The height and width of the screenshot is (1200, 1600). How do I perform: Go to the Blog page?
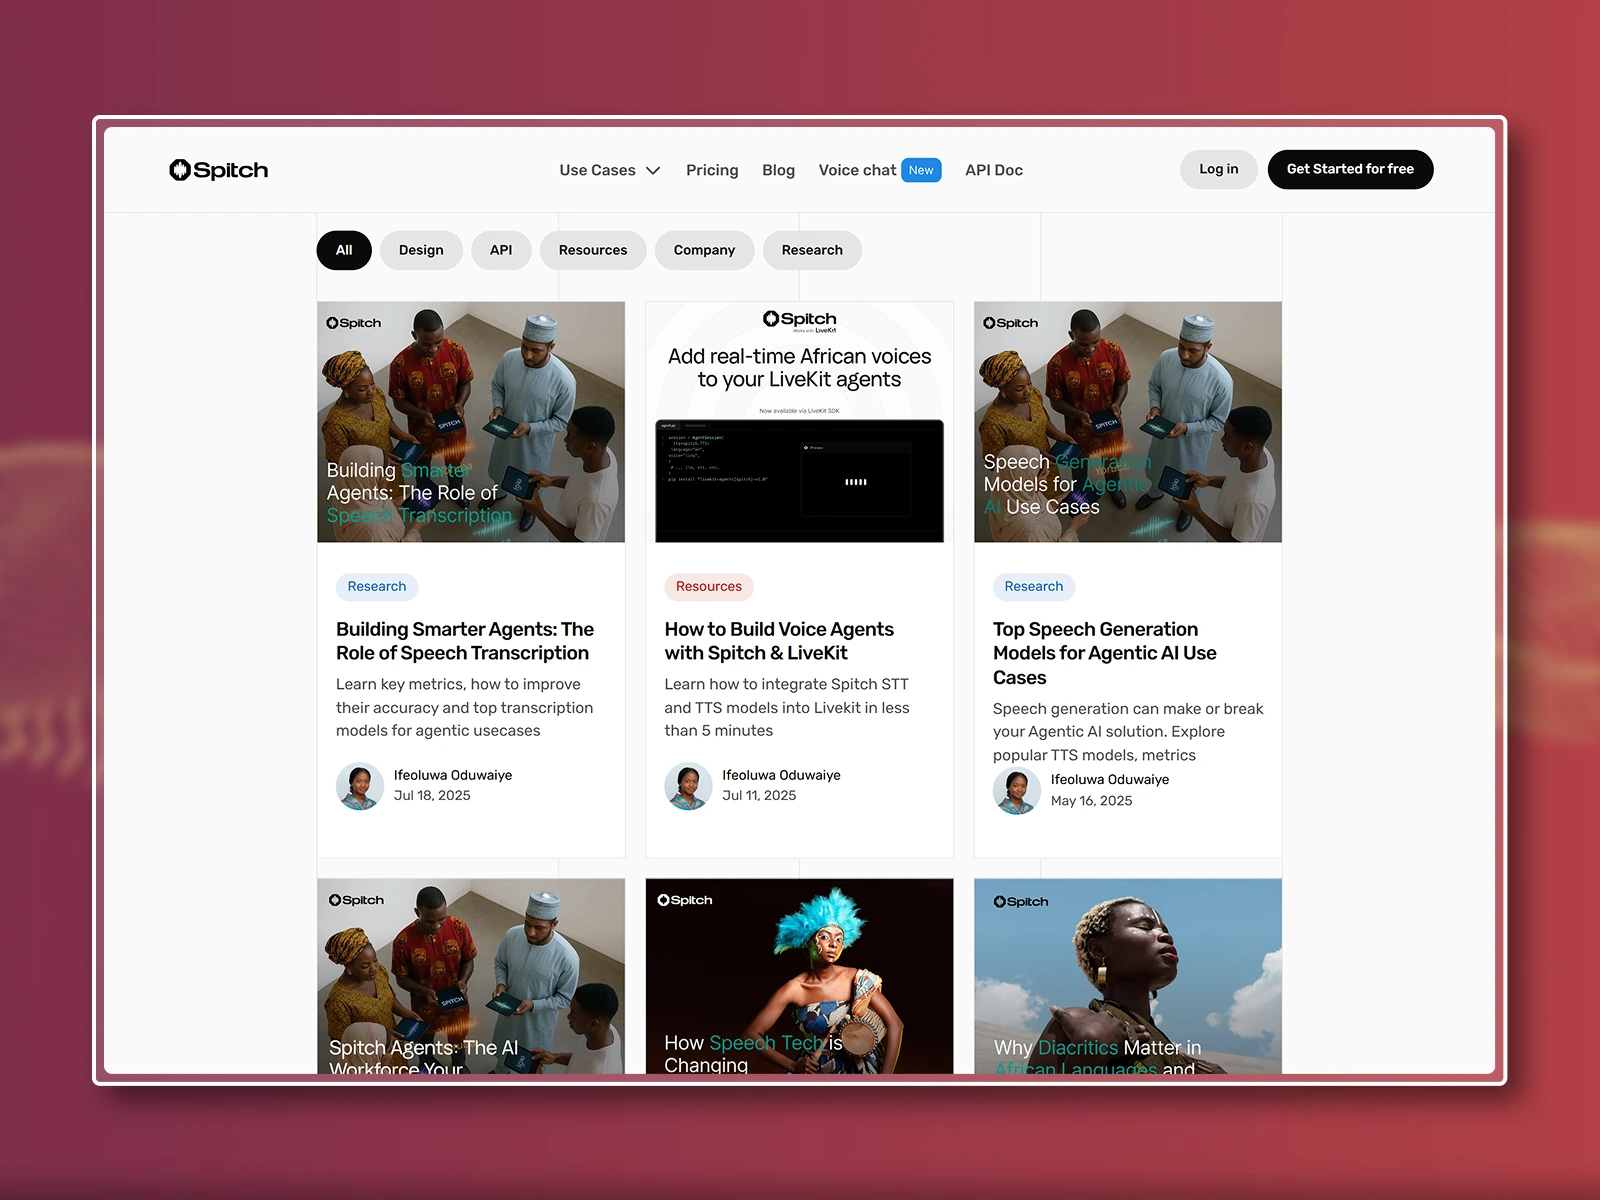[778, 170]
